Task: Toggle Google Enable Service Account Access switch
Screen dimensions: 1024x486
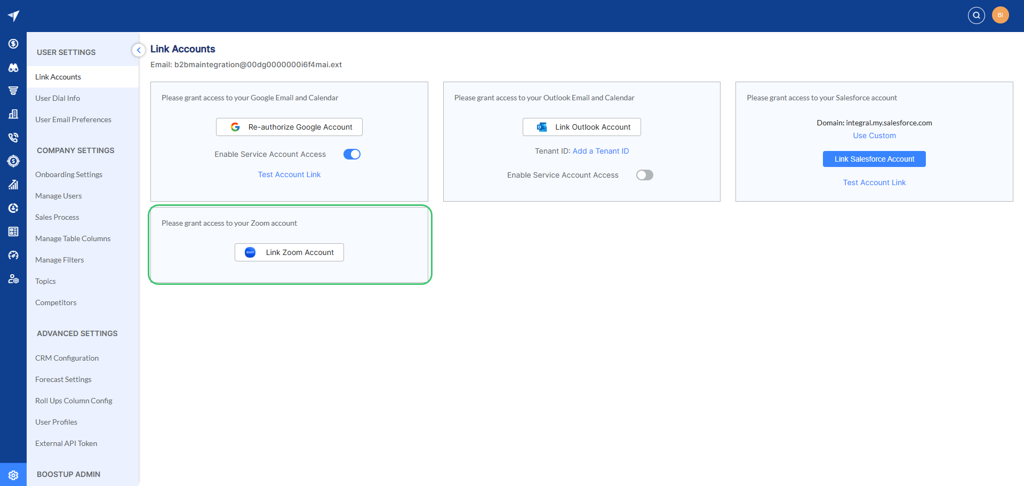Action: [x=352, y=154]
